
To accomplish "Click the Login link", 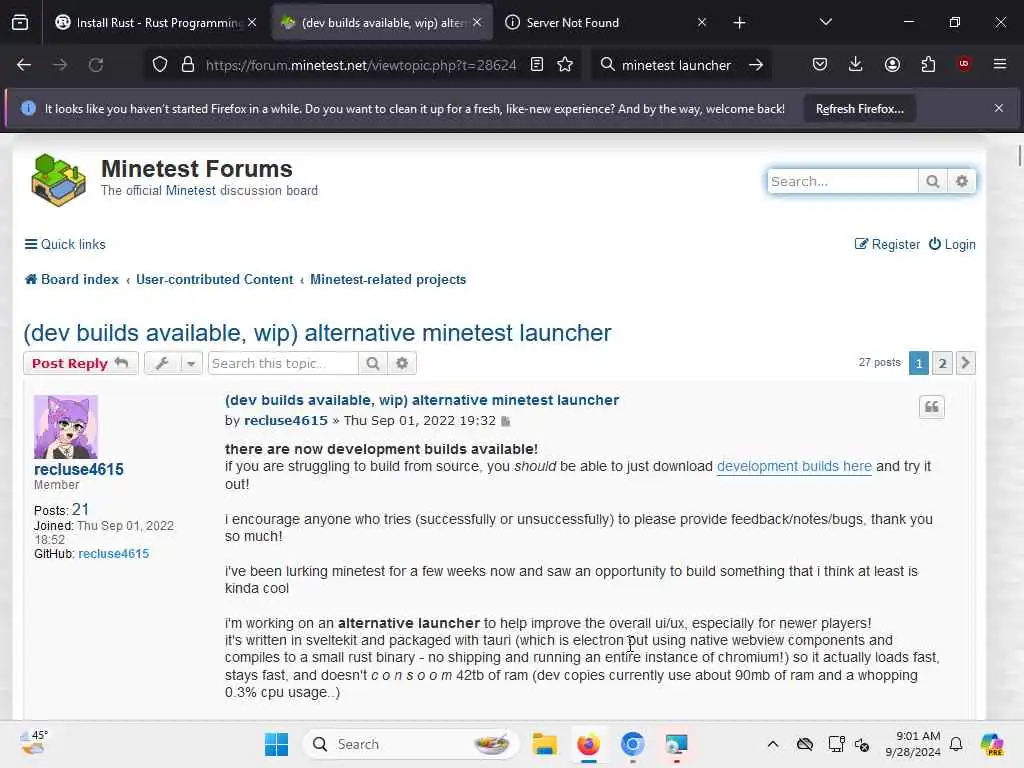I will [952, 244].
